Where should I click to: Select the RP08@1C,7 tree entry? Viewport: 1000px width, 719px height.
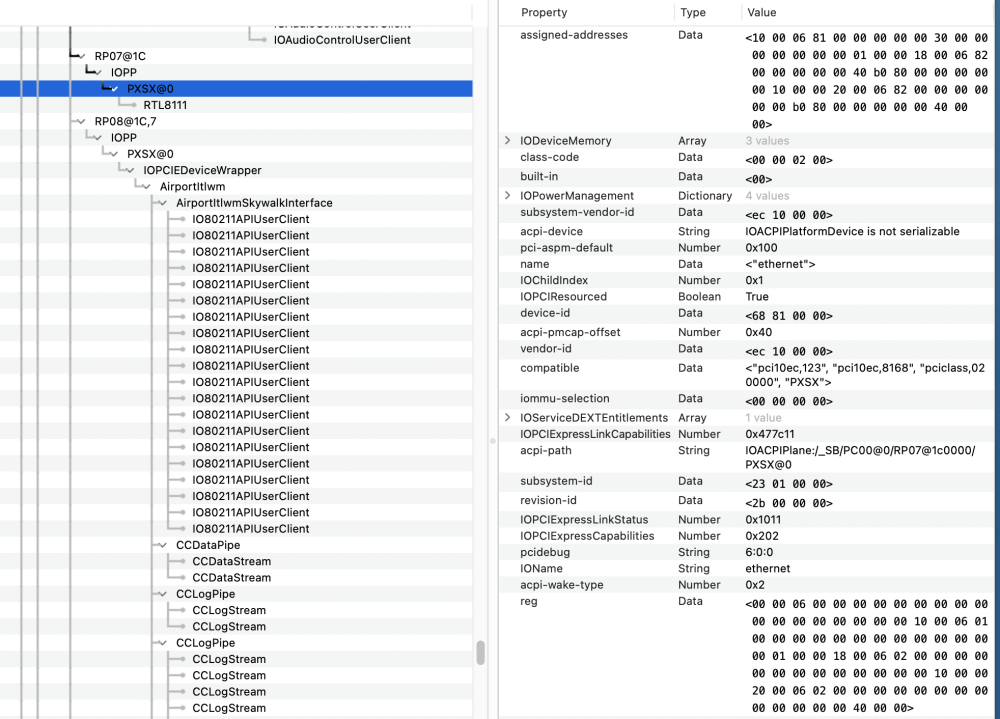pos(126,121)
